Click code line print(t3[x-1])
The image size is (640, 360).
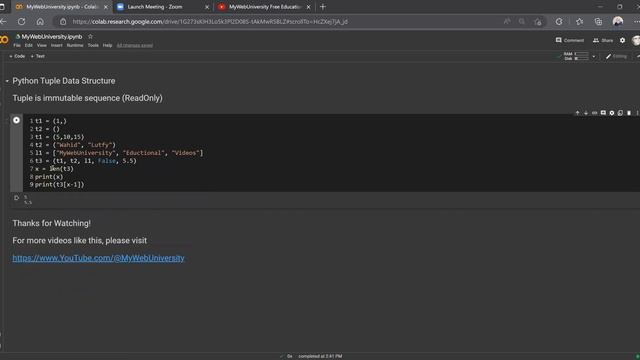click(60, 184)
